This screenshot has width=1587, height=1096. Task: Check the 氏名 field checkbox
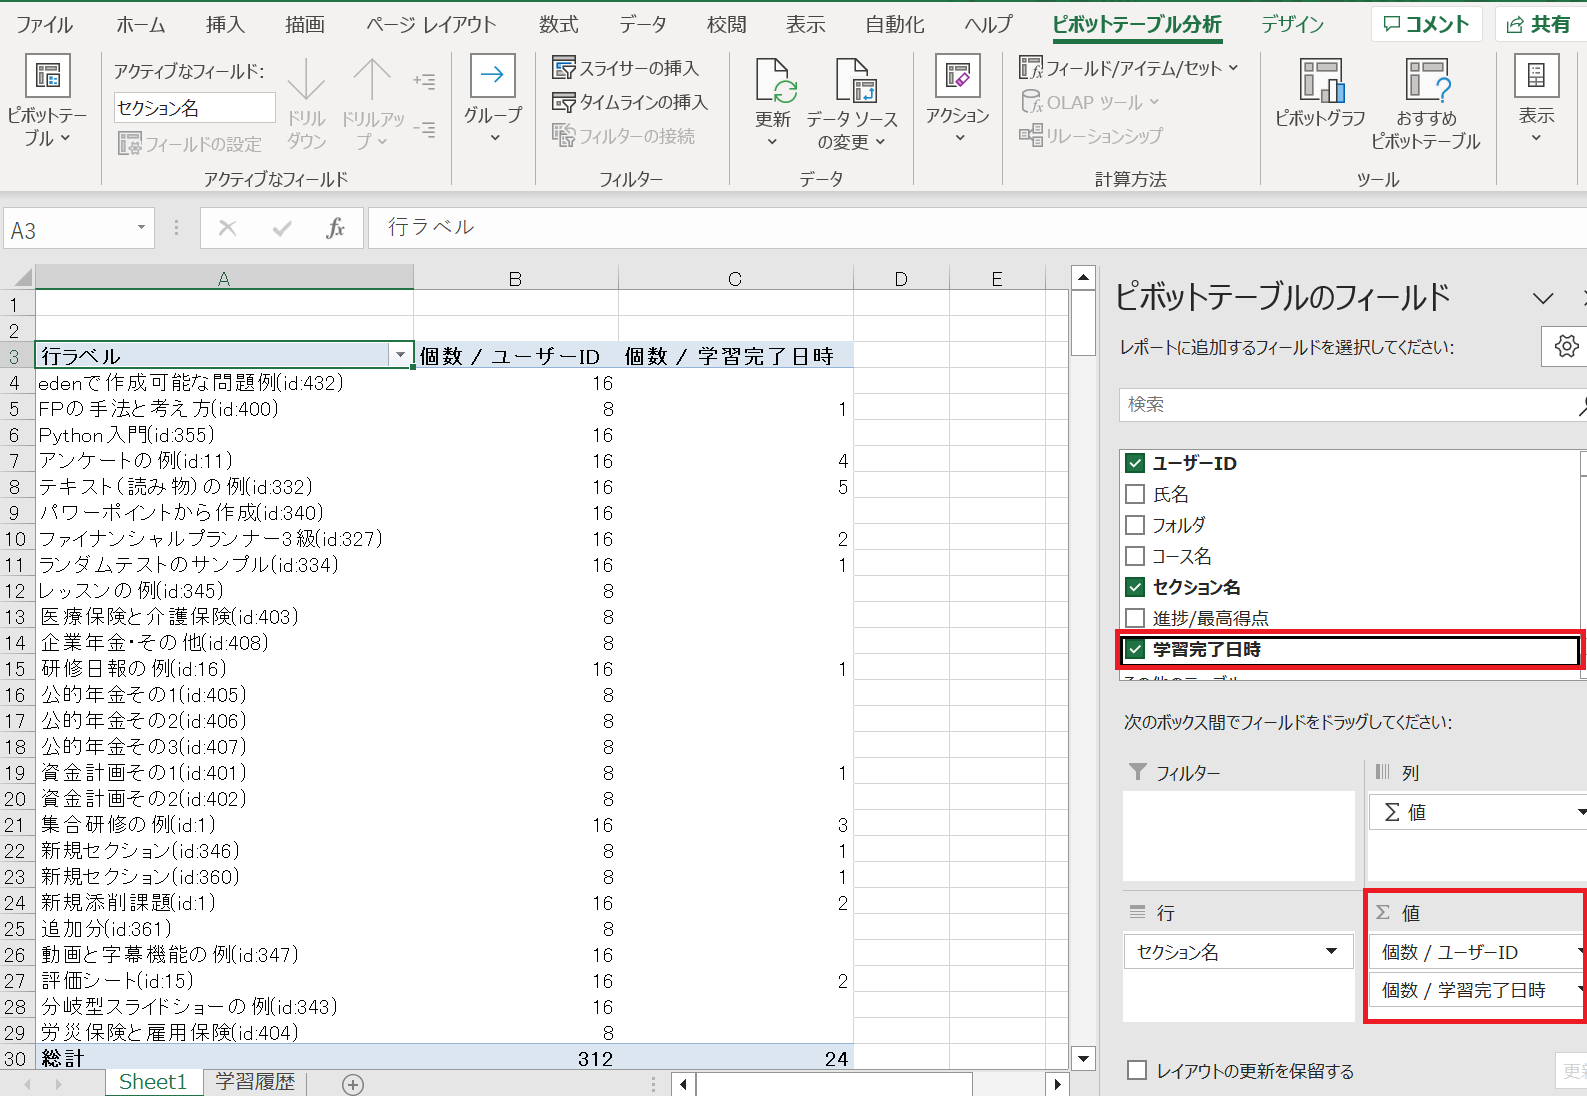(1135, 494)
